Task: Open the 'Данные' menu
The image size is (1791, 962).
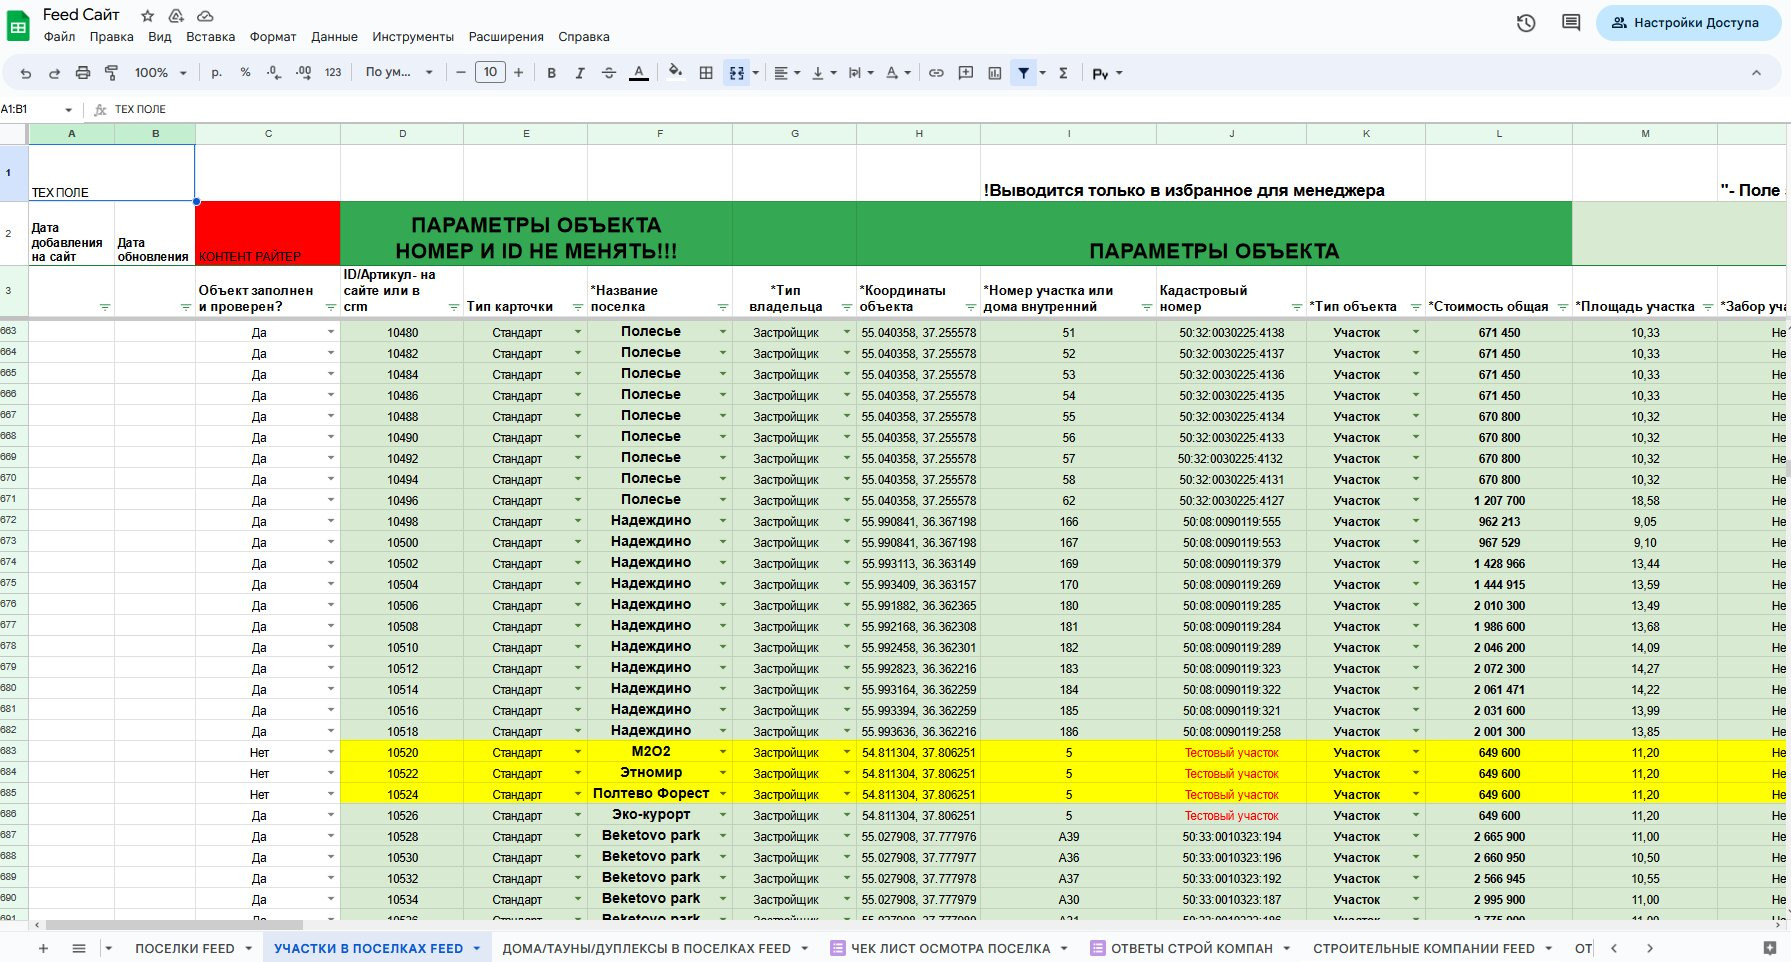Action: (x=334, y=37)
